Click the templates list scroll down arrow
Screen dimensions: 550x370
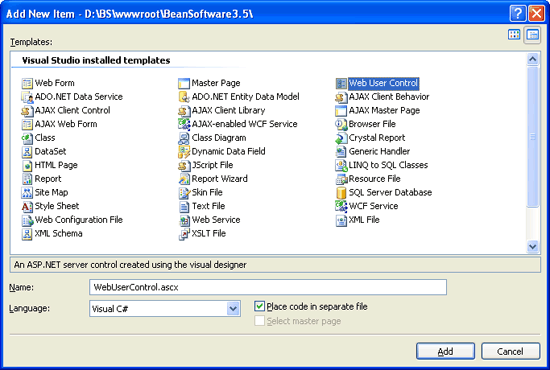(x=532, y=247)
